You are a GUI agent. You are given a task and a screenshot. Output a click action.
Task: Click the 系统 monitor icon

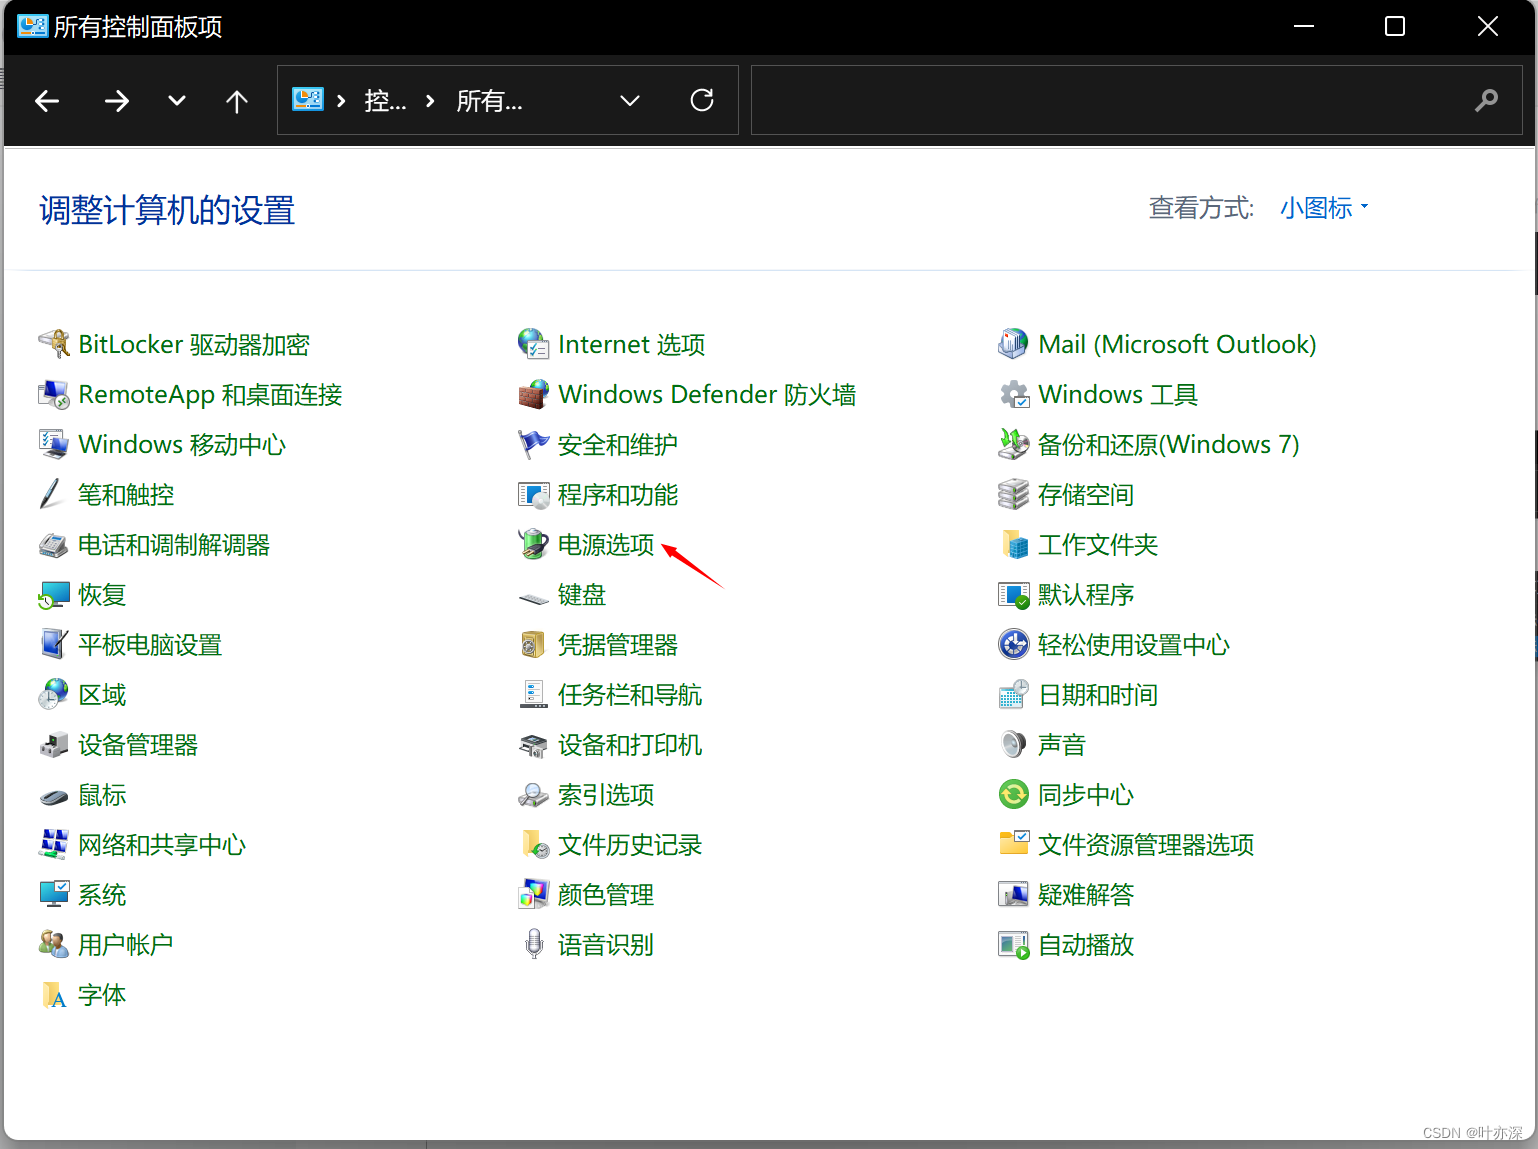coord(53,894)
